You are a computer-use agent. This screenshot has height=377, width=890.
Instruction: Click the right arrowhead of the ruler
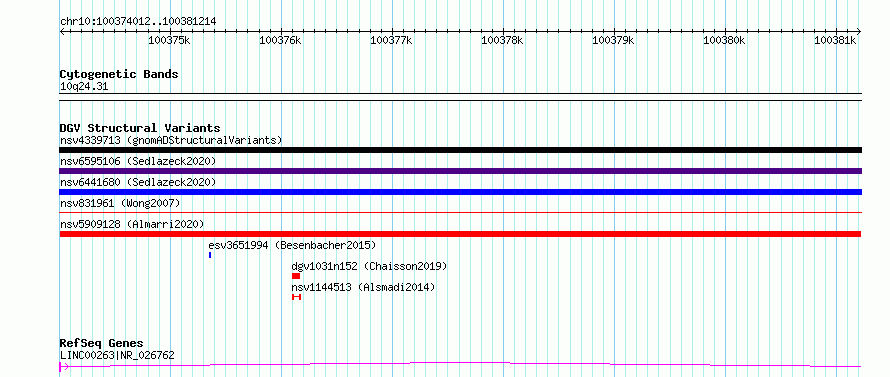[x=859, y=31]
